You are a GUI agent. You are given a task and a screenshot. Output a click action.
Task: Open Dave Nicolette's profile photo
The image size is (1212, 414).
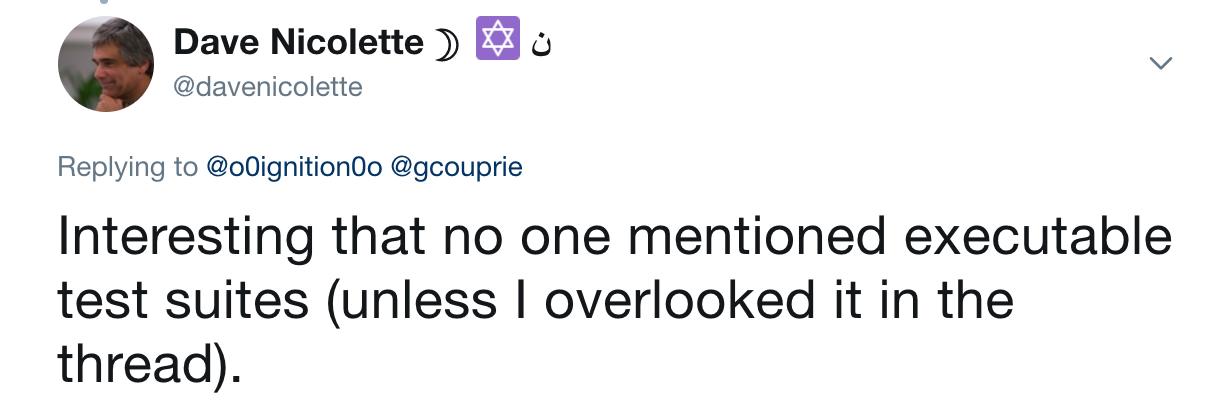[106, 65]
